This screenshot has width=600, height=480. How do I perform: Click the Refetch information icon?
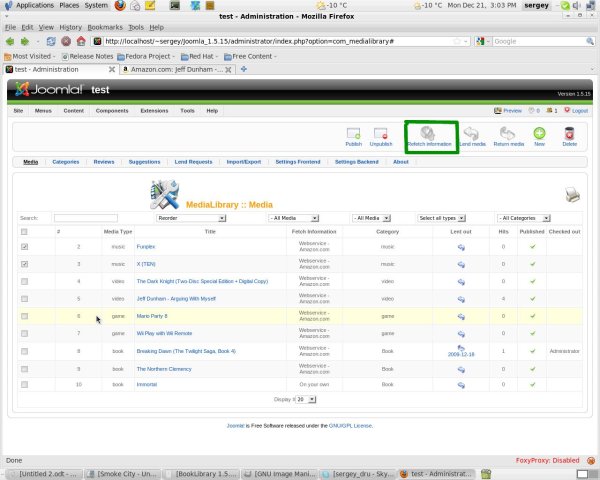(x=427, y=133)
